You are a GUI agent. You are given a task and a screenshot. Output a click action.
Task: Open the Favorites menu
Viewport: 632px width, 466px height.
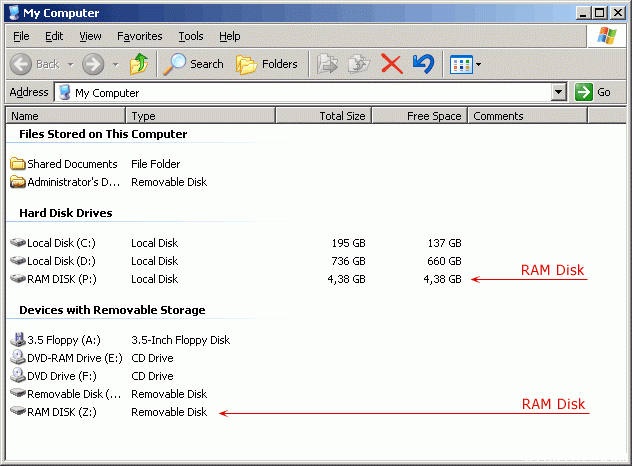coord(139,36)
